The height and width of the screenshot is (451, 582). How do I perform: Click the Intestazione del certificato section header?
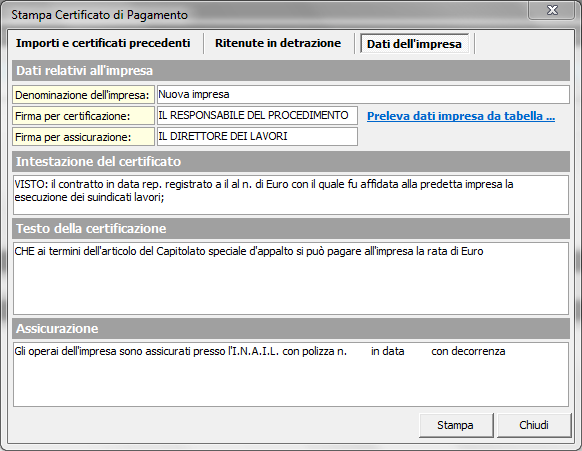(x=291, y=161)
